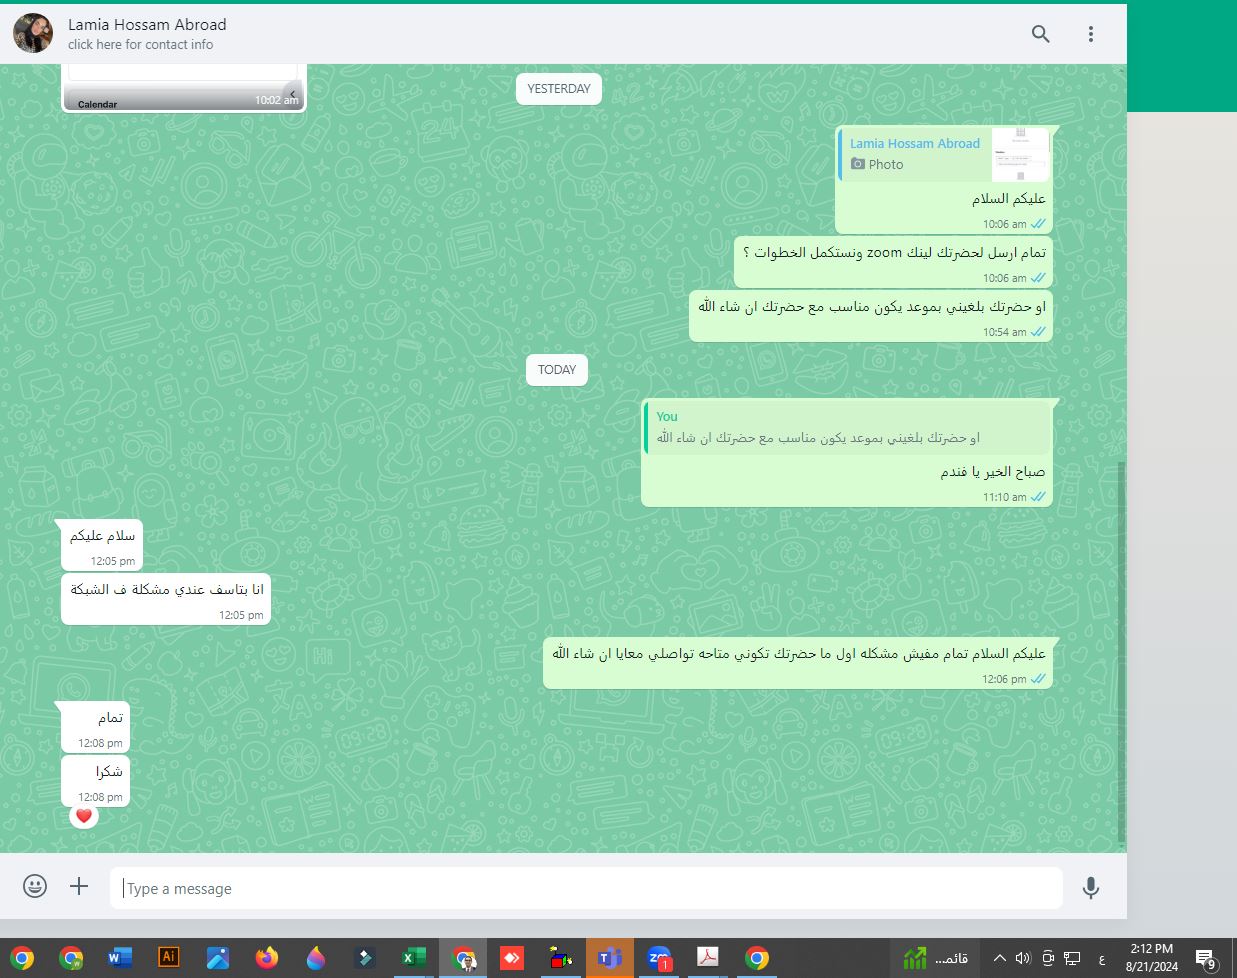Open the Chrome icon with W badge in taskbar
The height and width of the screenshot is (978, 1237).
point(71,958)
